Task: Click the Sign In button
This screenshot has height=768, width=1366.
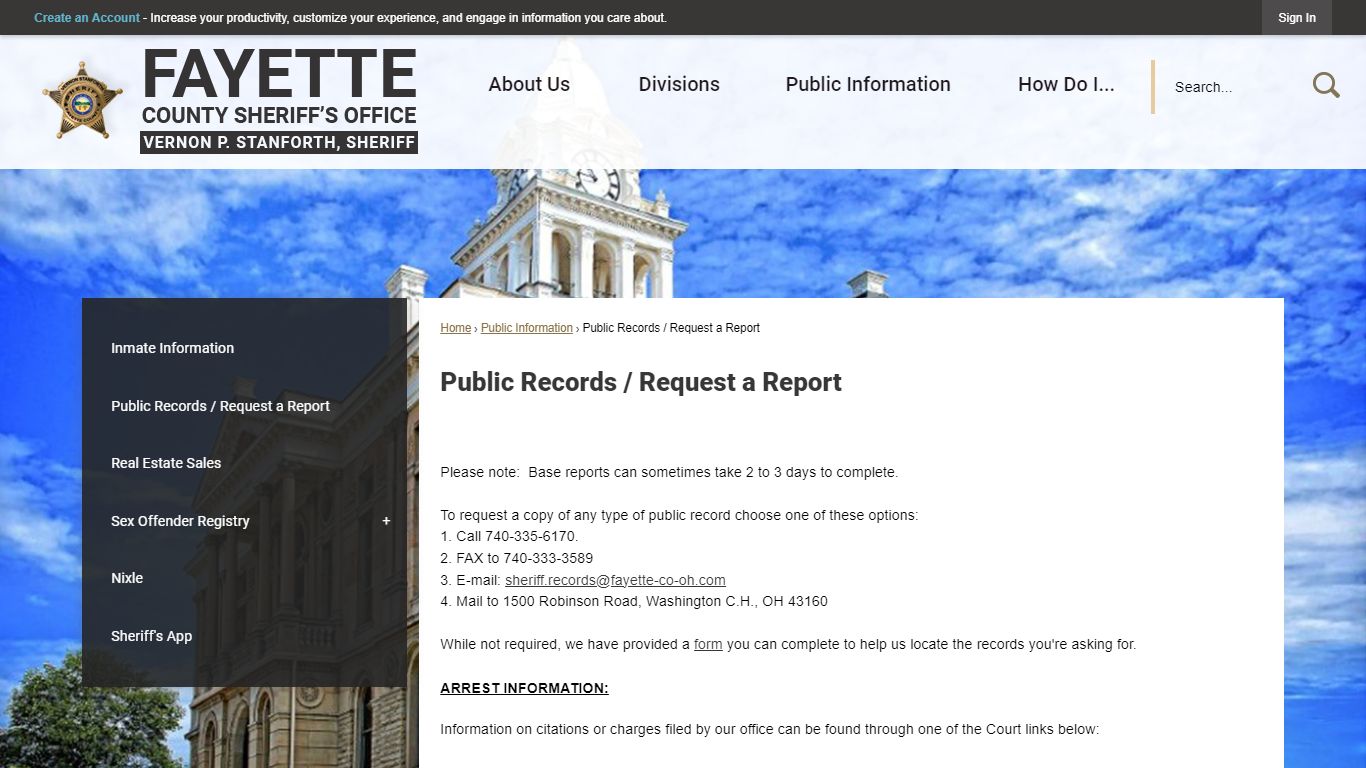Action: click(1297, 18)
